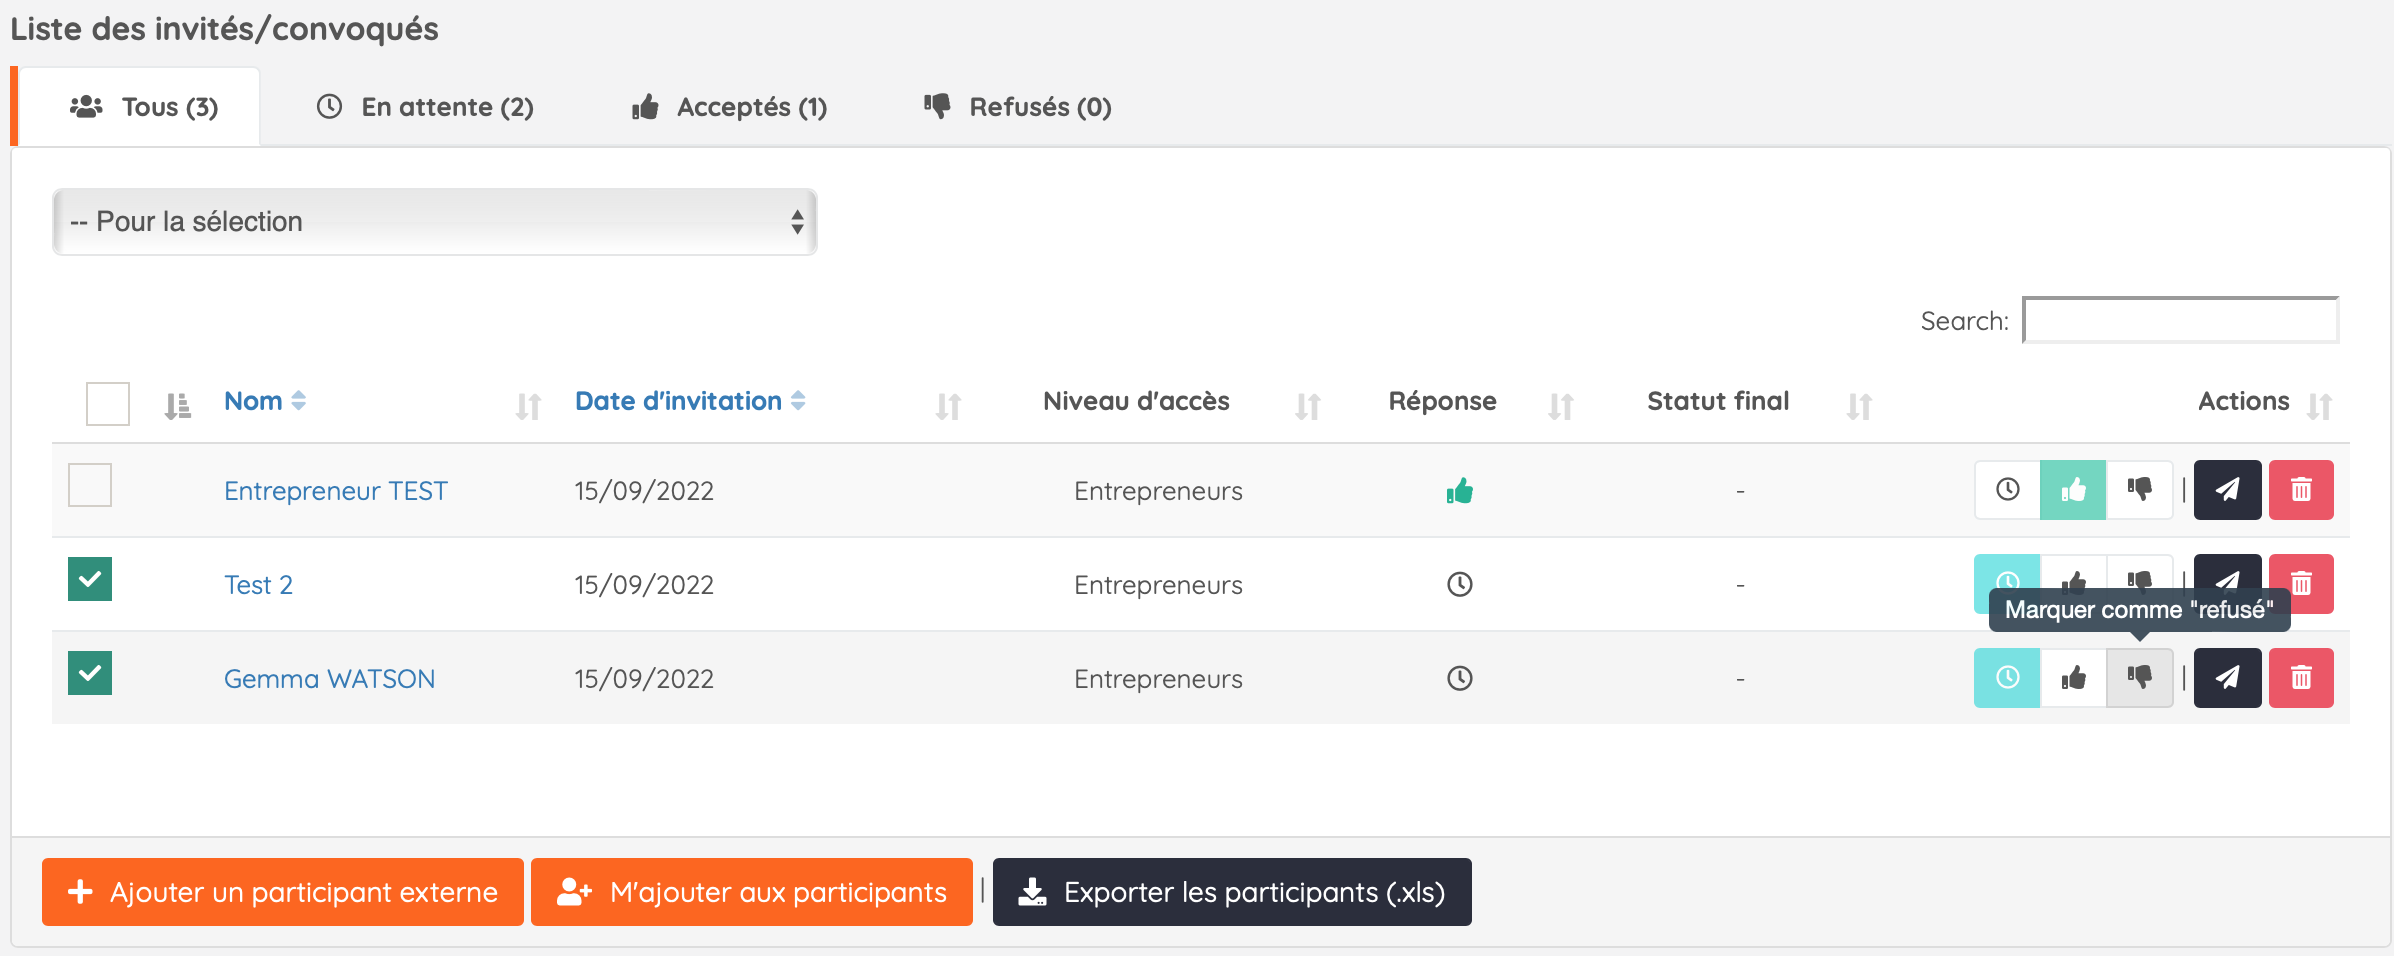Image resolution: width=2394 pixels, height=956 pixels.
Task: Open the Refusés (0) tab
Action: 1018,107
